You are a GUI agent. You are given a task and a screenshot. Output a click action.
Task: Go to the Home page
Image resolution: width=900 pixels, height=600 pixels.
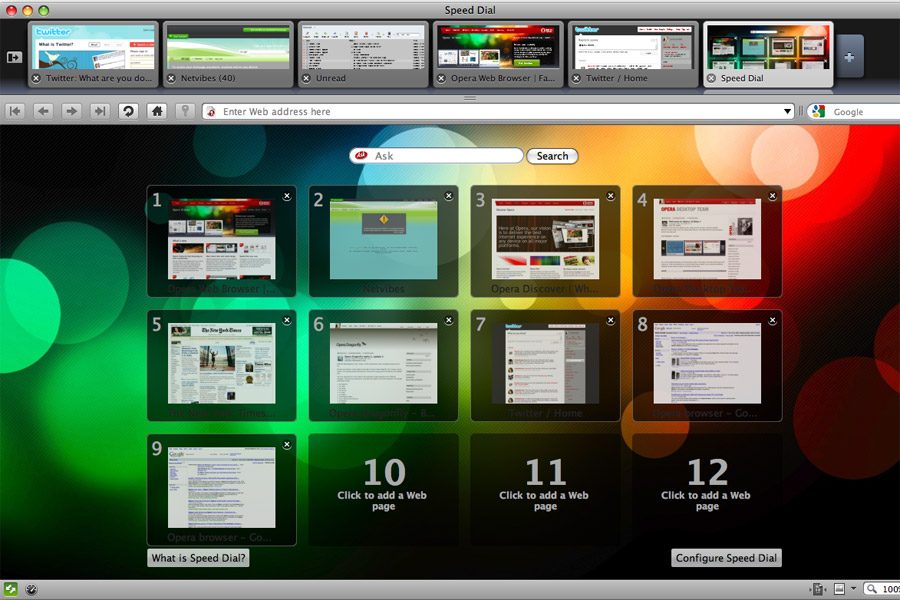pos(156,112)
